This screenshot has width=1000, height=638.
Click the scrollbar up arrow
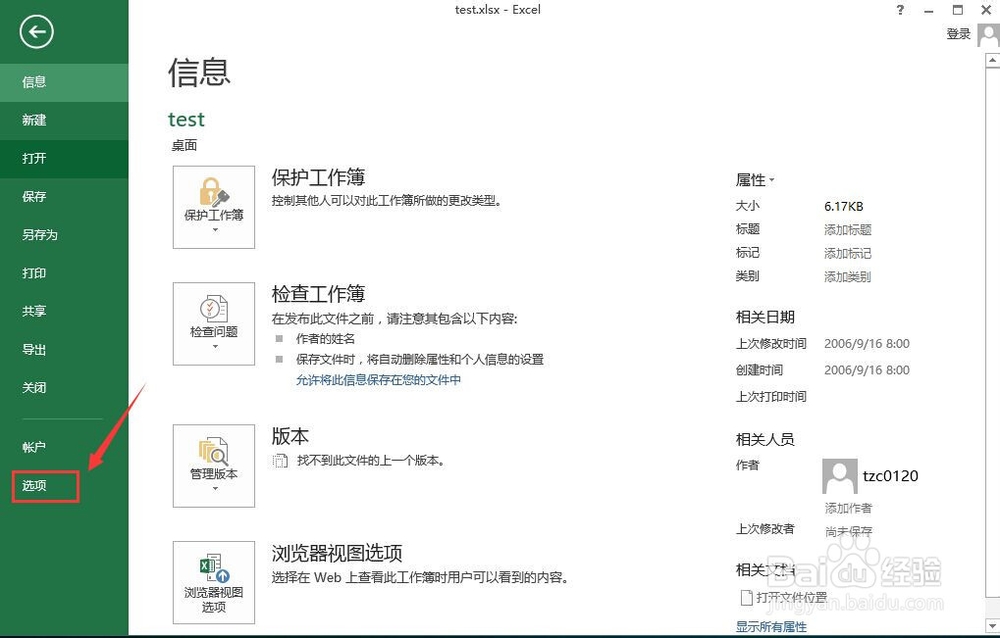(x=992, y=61)
